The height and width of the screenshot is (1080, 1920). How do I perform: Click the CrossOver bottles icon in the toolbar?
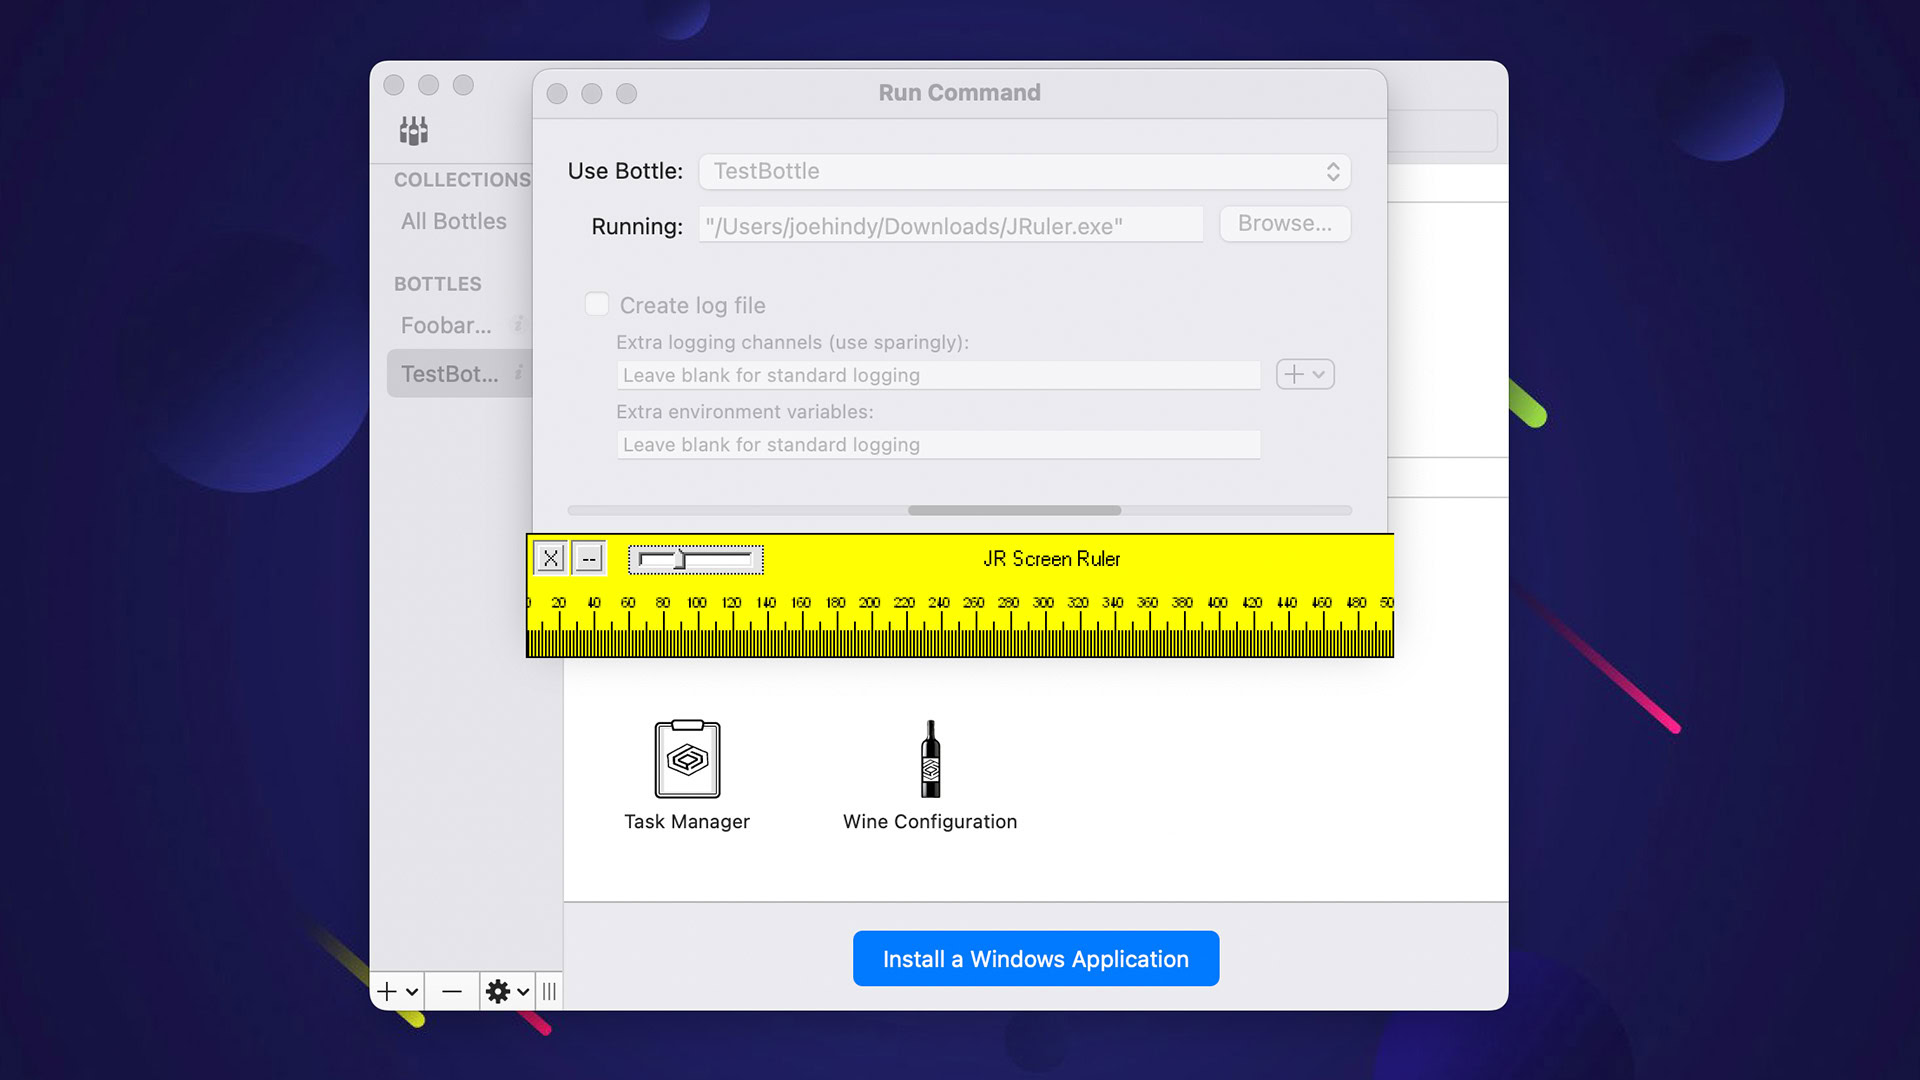(414, 130)
